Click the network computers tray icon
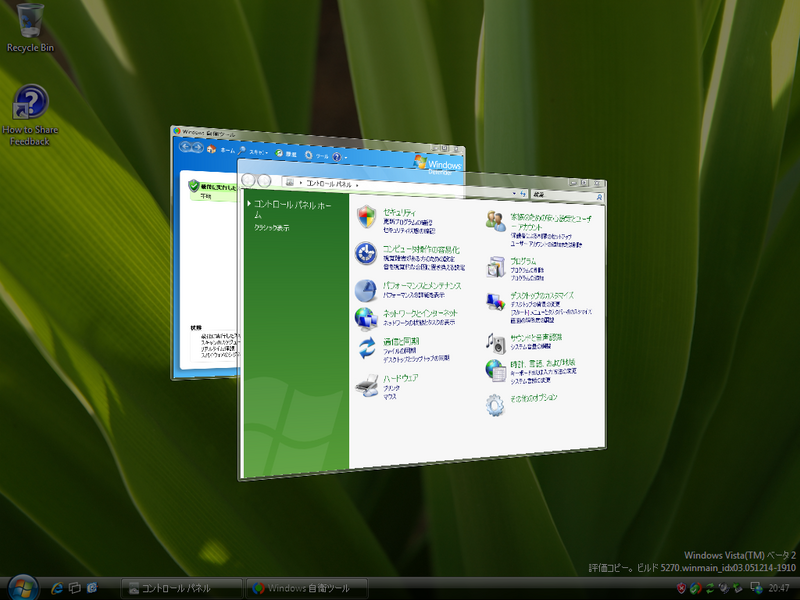 pos(757,588)
